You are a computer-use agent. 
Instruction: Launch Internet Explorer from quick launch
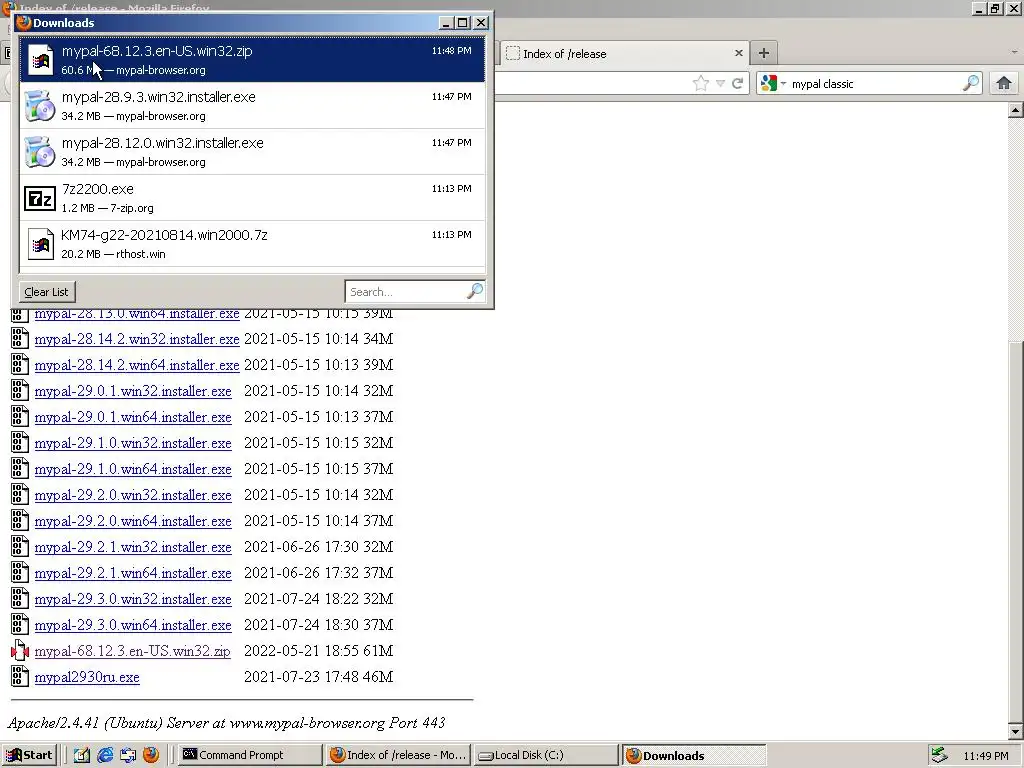coord(105,755)
